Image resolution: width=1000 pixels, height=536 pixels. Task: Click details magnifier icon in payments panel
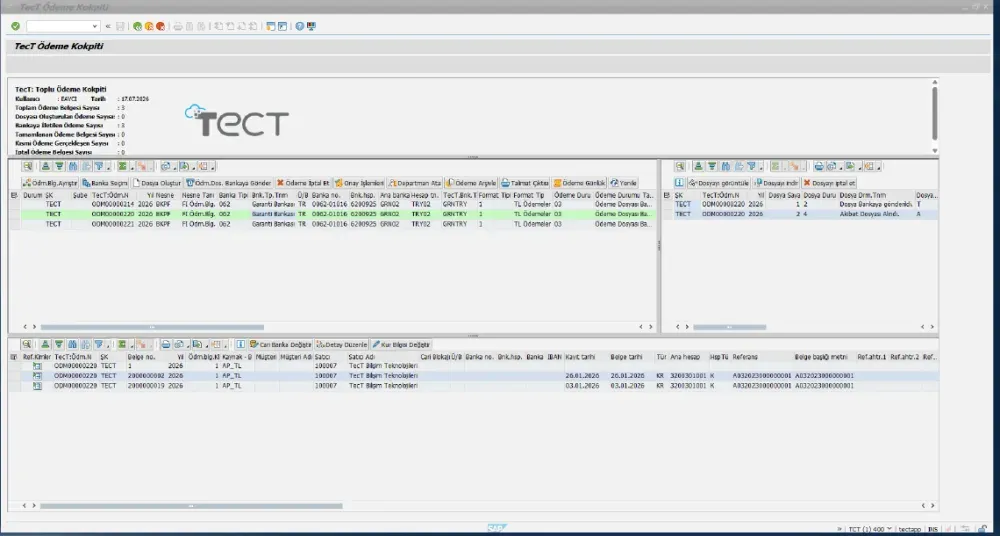point(27,166)
